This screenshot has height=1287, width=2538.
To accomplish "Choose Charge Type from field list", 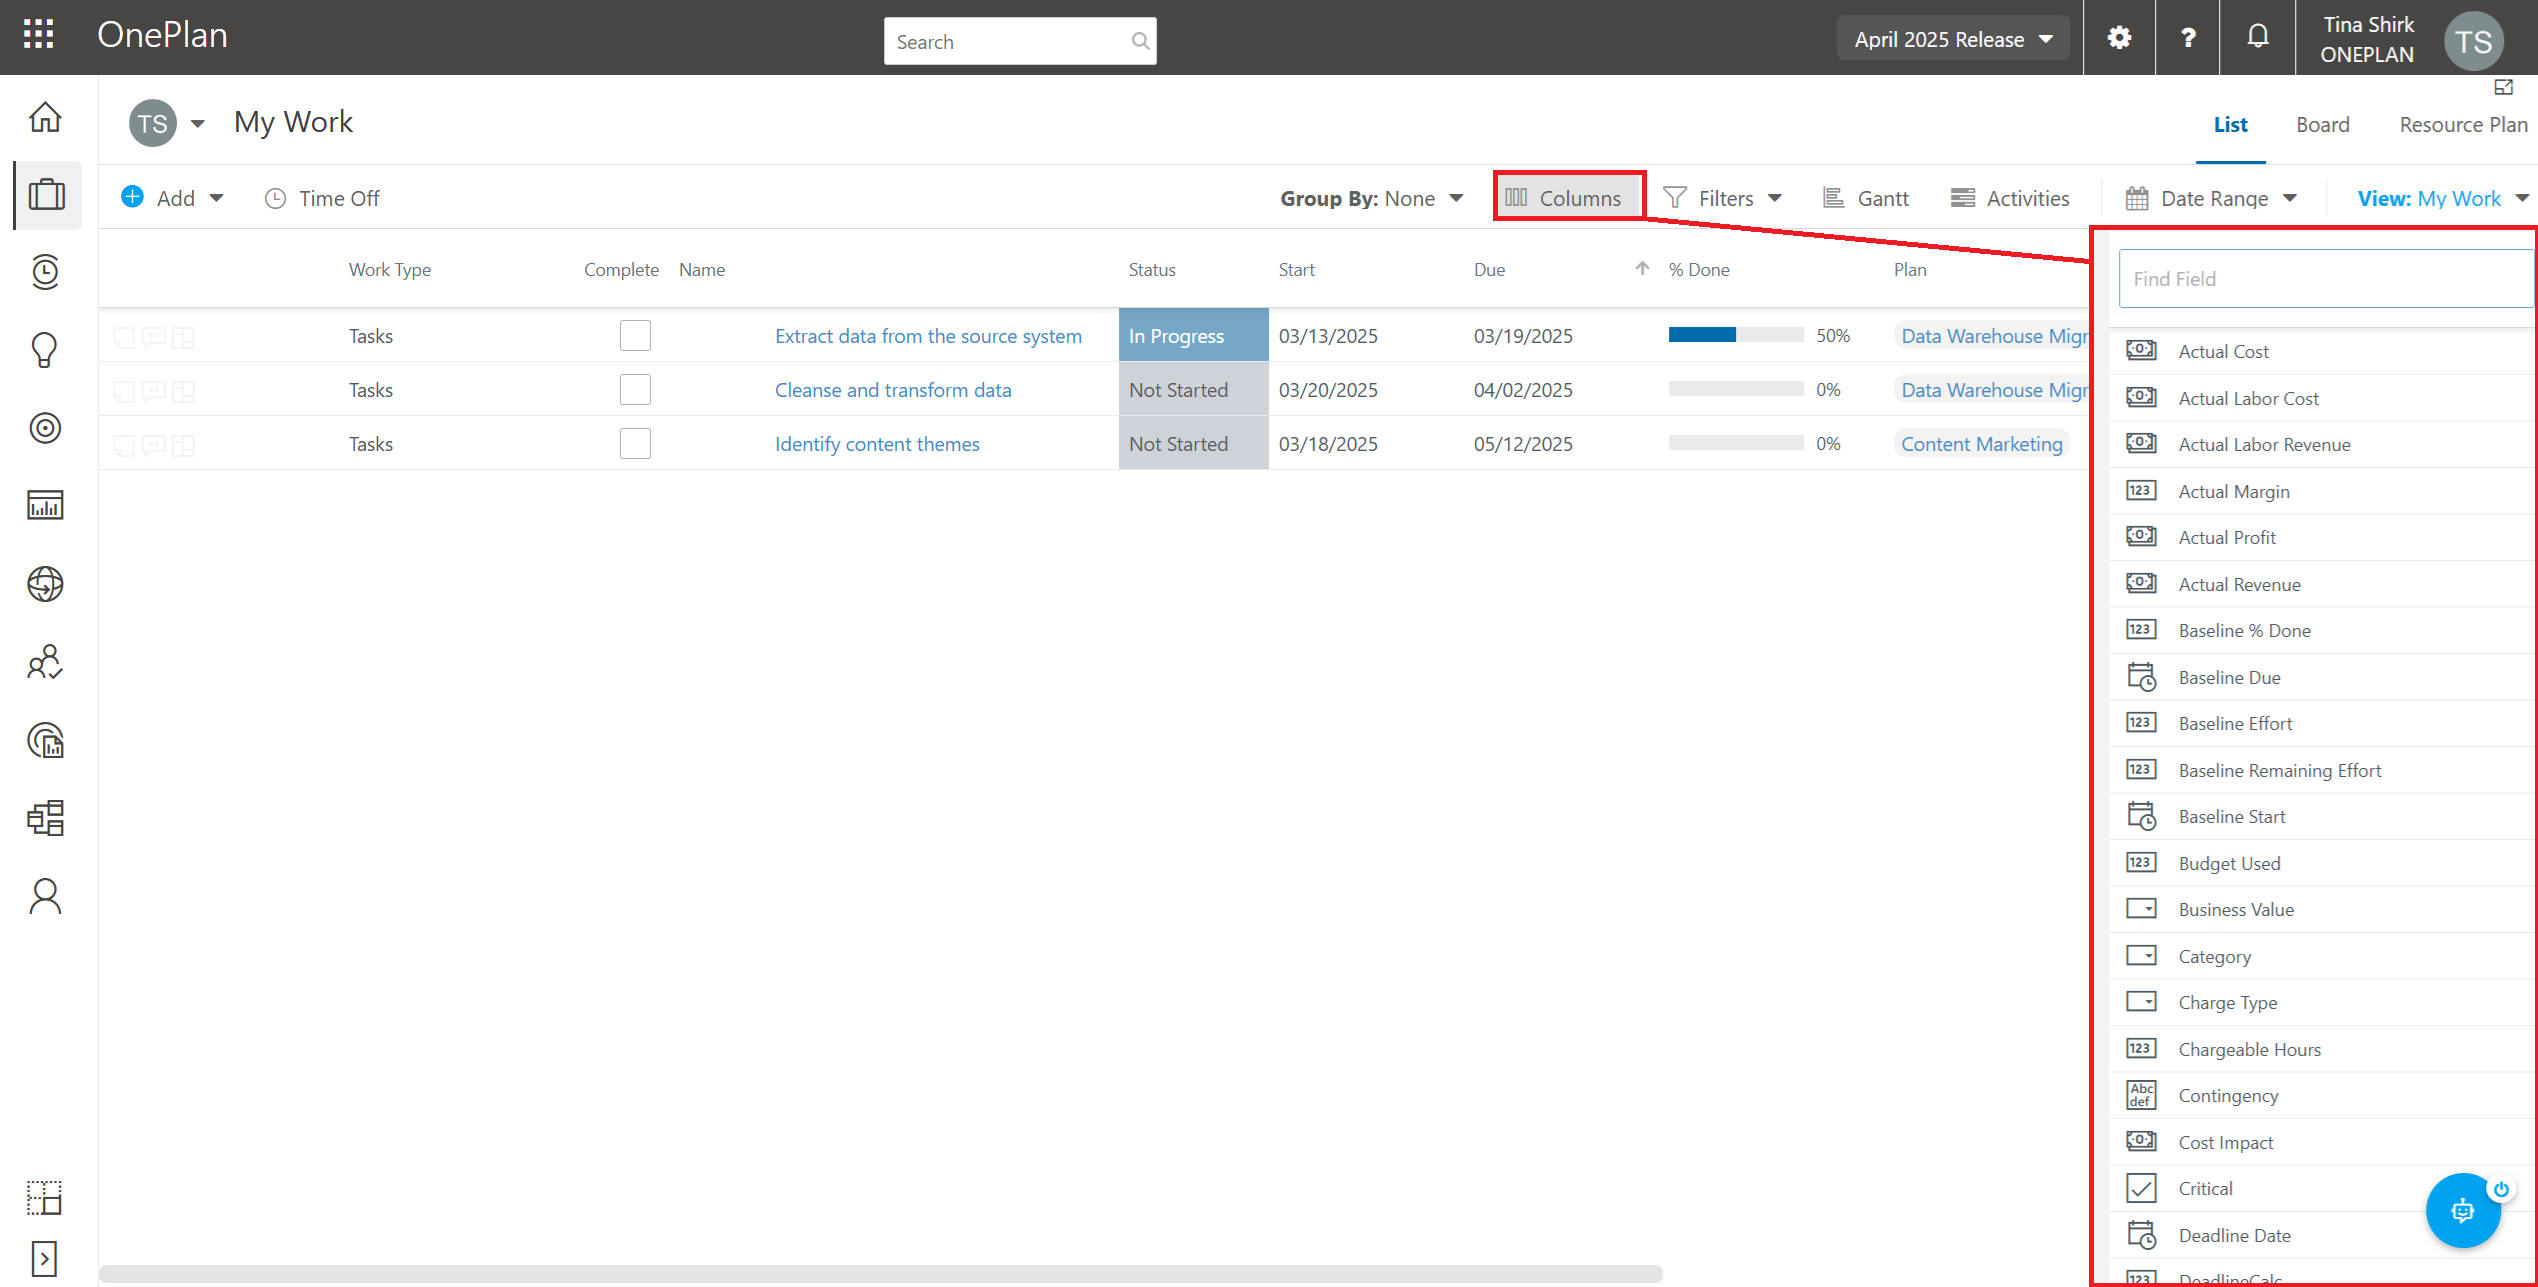I will (2320, 1003).
